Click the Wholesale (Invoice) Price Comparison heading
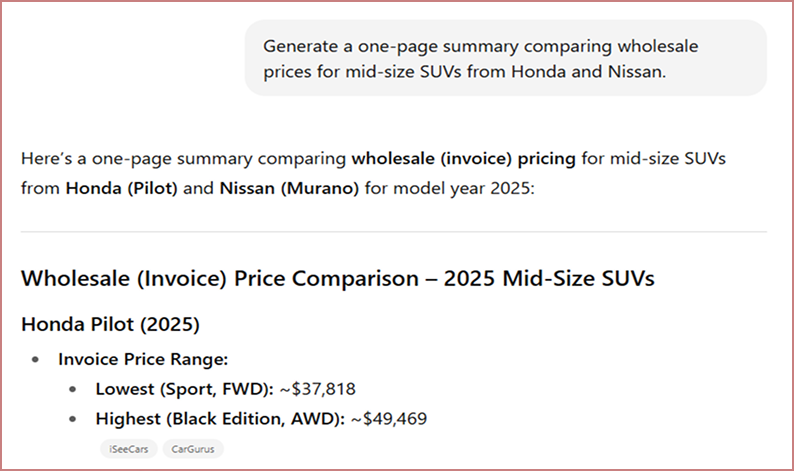The image size is (794, 471). coord(337,278)
